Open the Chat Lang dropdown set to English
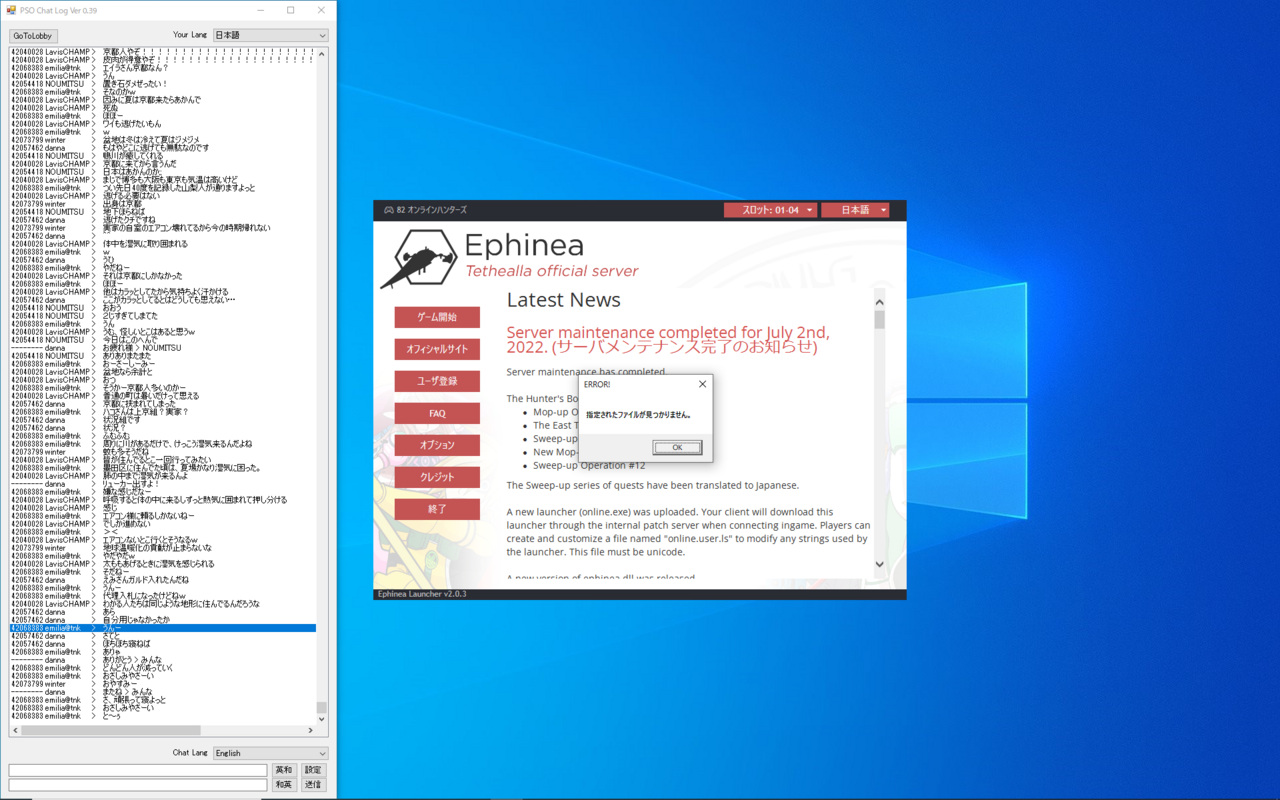 (x=271, y=753)
